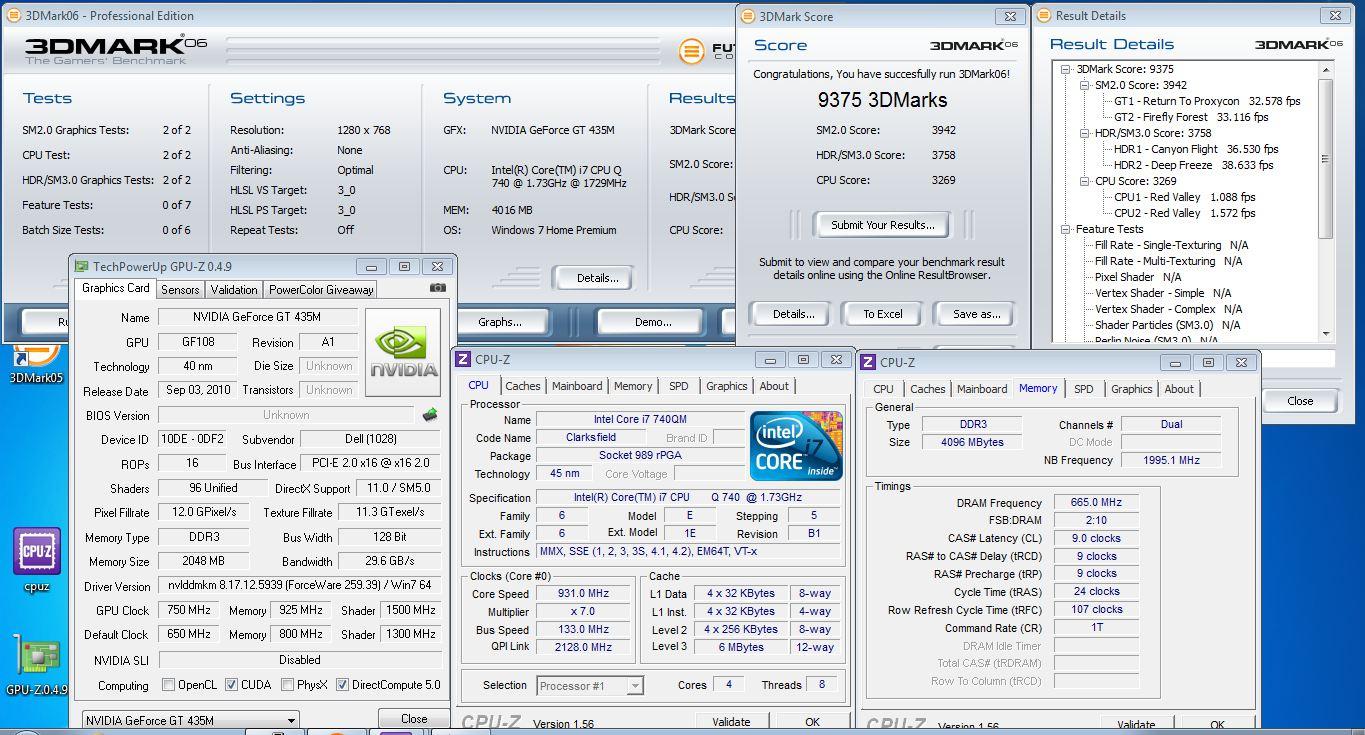1365x735 pixels.
Task: Click the Driver Version field in GPU-Z
Action: click(x=300, y=586)
